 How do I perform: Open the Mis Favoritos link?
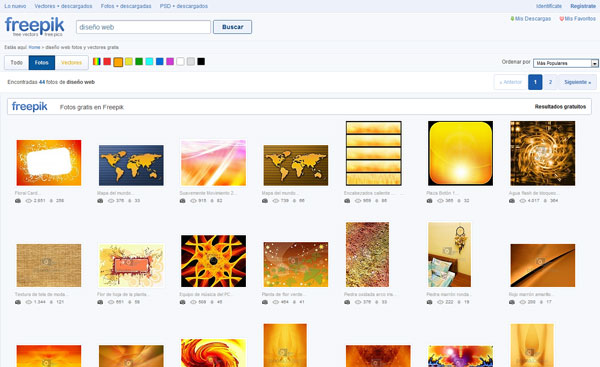[580, 18]
